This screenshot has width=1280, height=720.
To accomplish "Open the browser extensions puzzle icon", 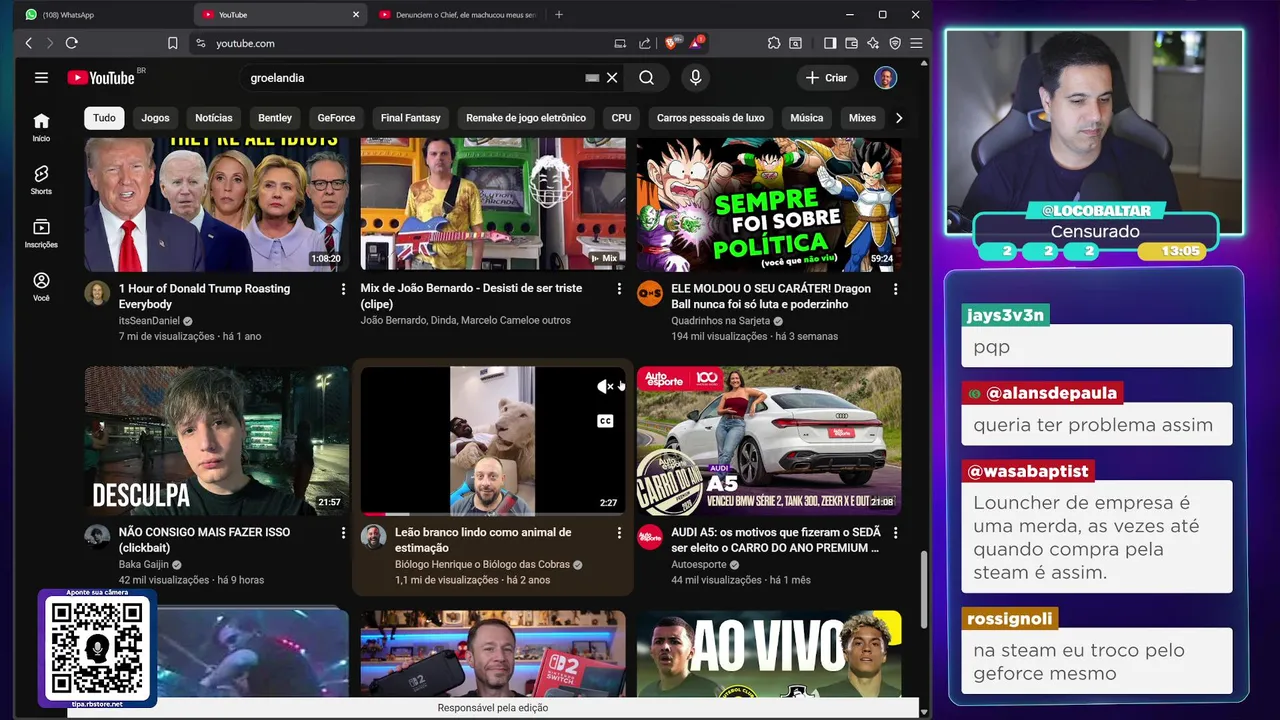I will [x=774, y=43].
